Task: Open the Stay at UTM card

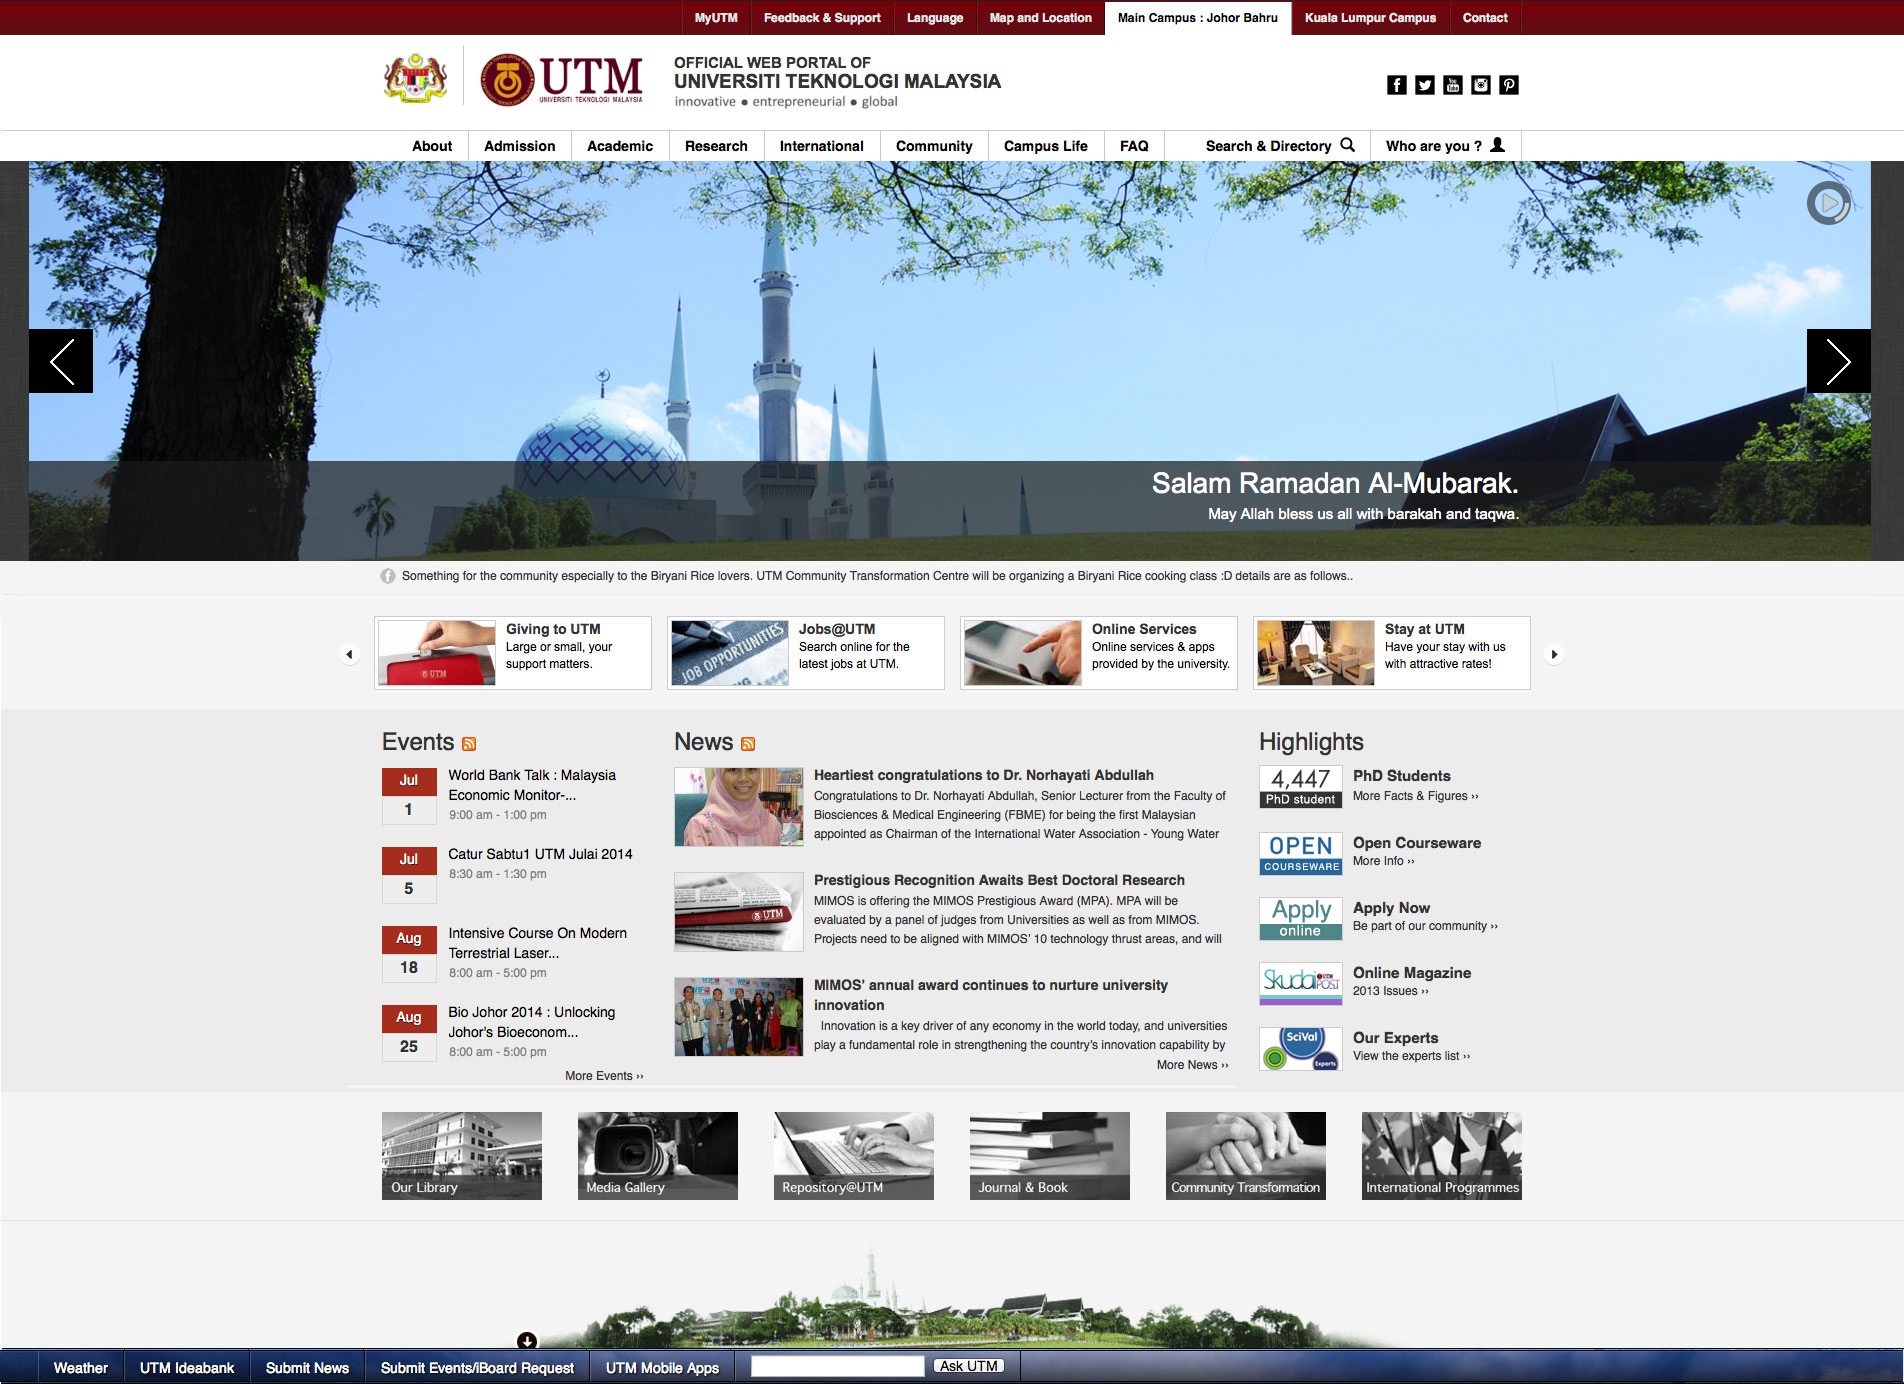Action: (1392, 653)
